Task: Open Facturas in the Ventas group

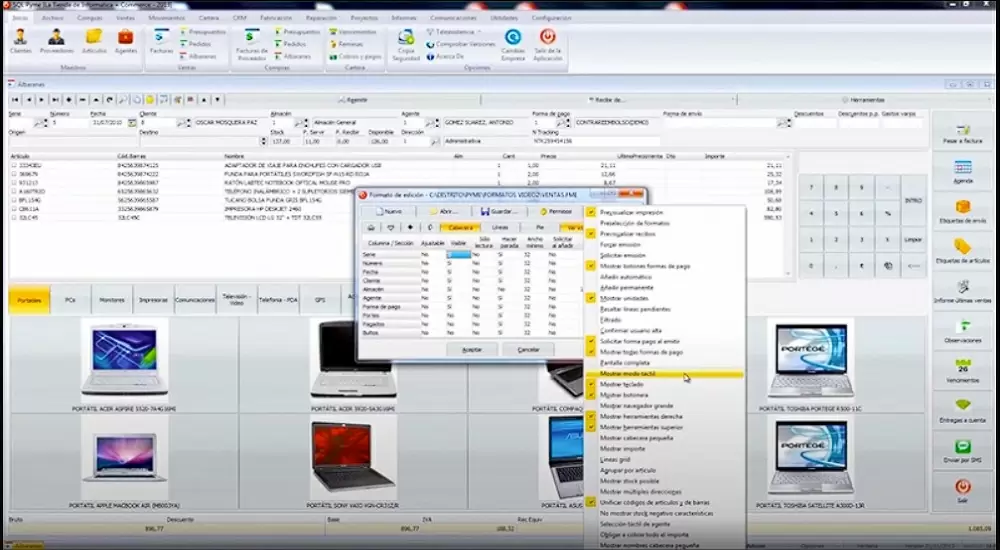Action: point(161,41)
